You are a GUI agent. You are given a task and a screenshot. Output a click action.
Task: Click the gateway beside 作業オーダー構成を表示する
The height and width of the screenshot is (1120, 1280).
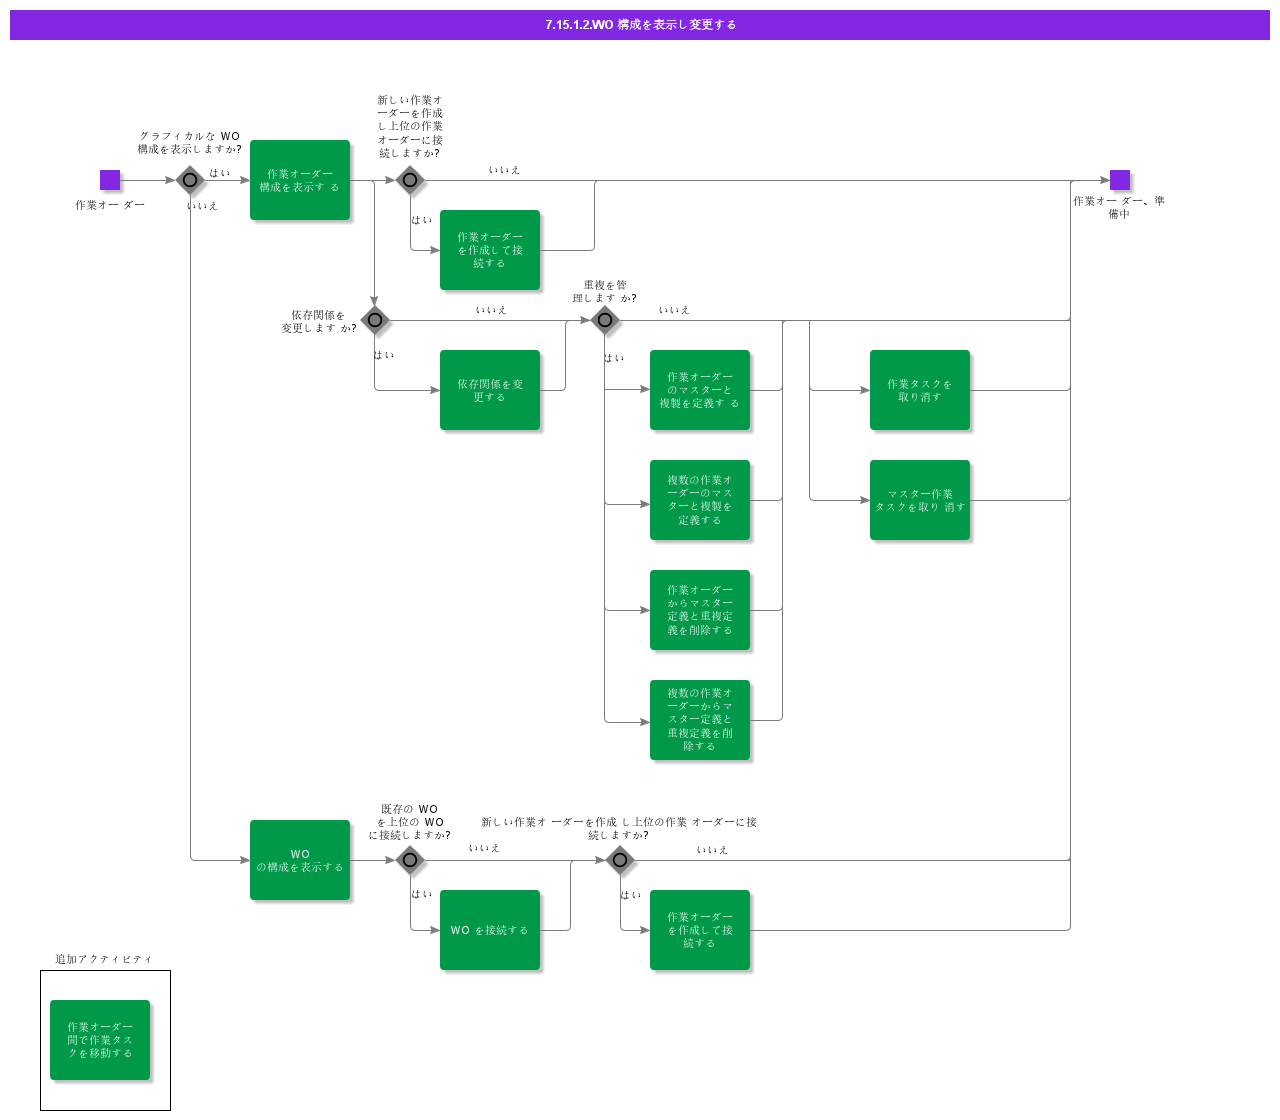click(410, 180)
